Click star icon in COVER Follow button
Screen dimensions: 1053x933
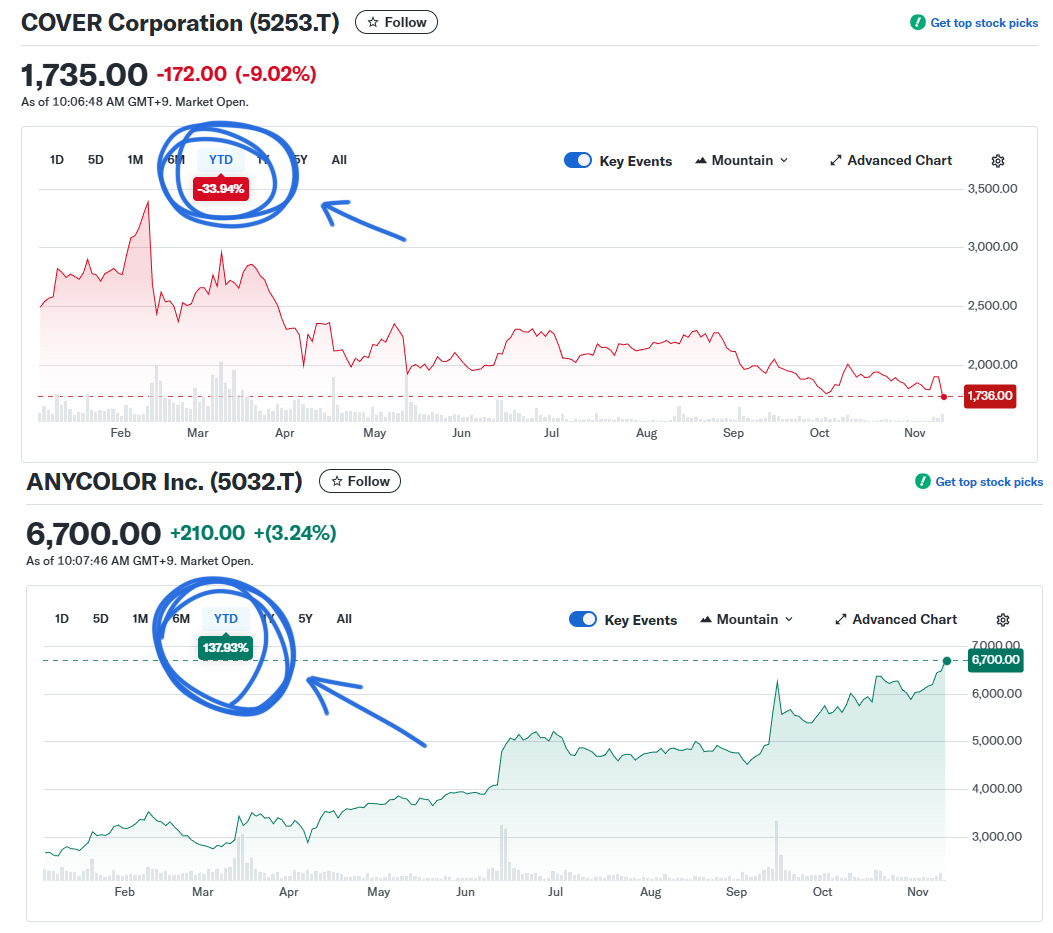(x=373, y=22)
